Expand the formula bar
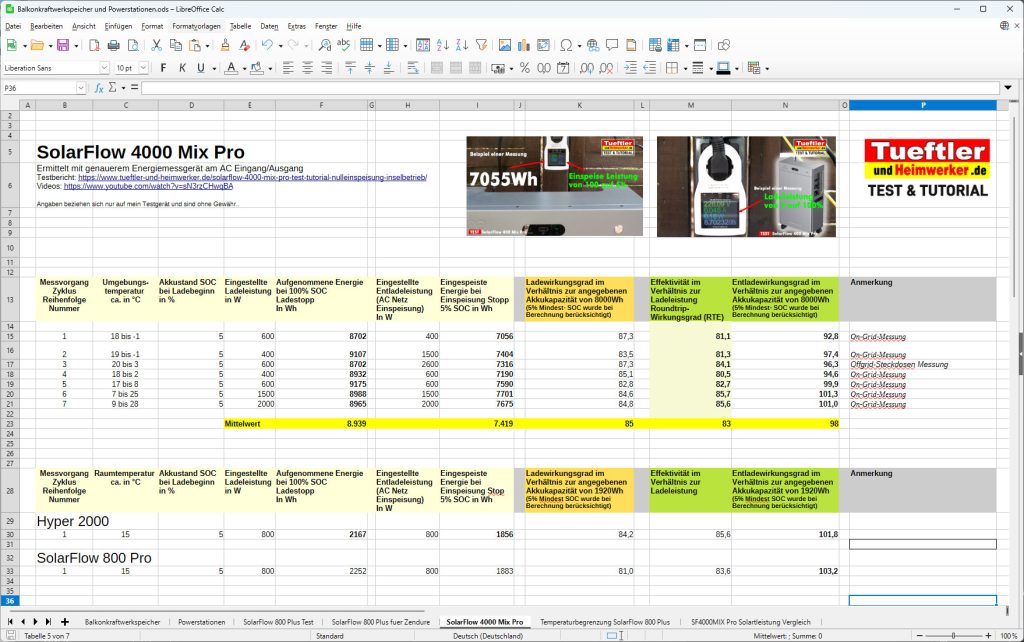This screenshot has width=1024, height=642. pos(1008,88)
